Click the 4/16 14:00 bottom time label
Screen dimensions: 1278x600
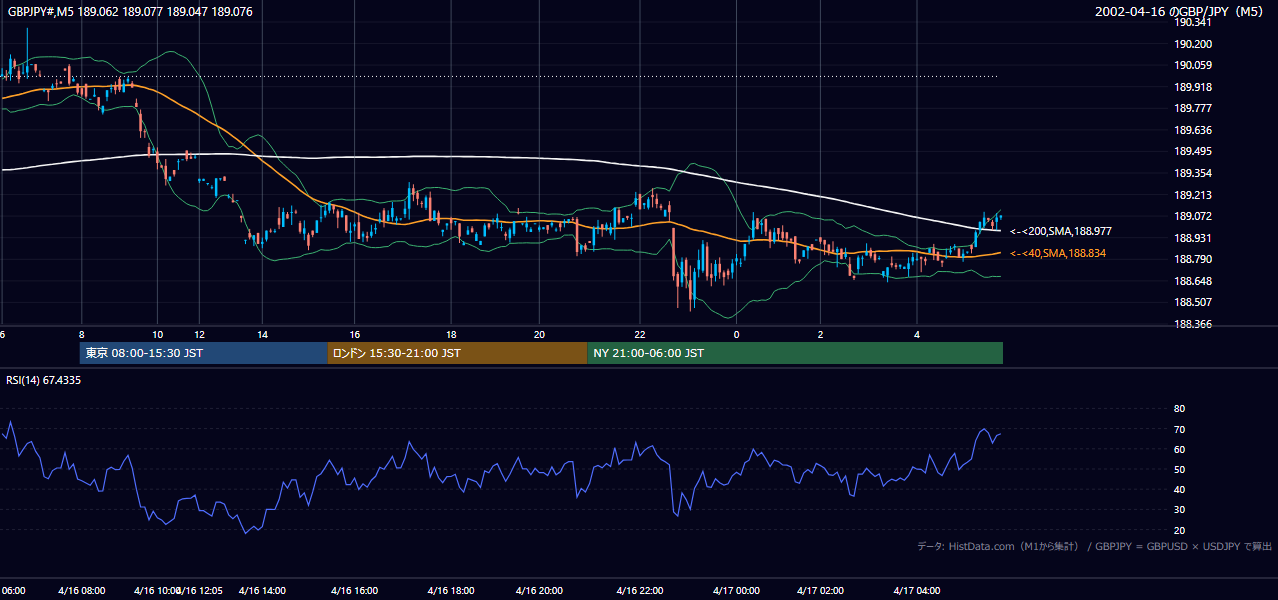coord(263,590)
